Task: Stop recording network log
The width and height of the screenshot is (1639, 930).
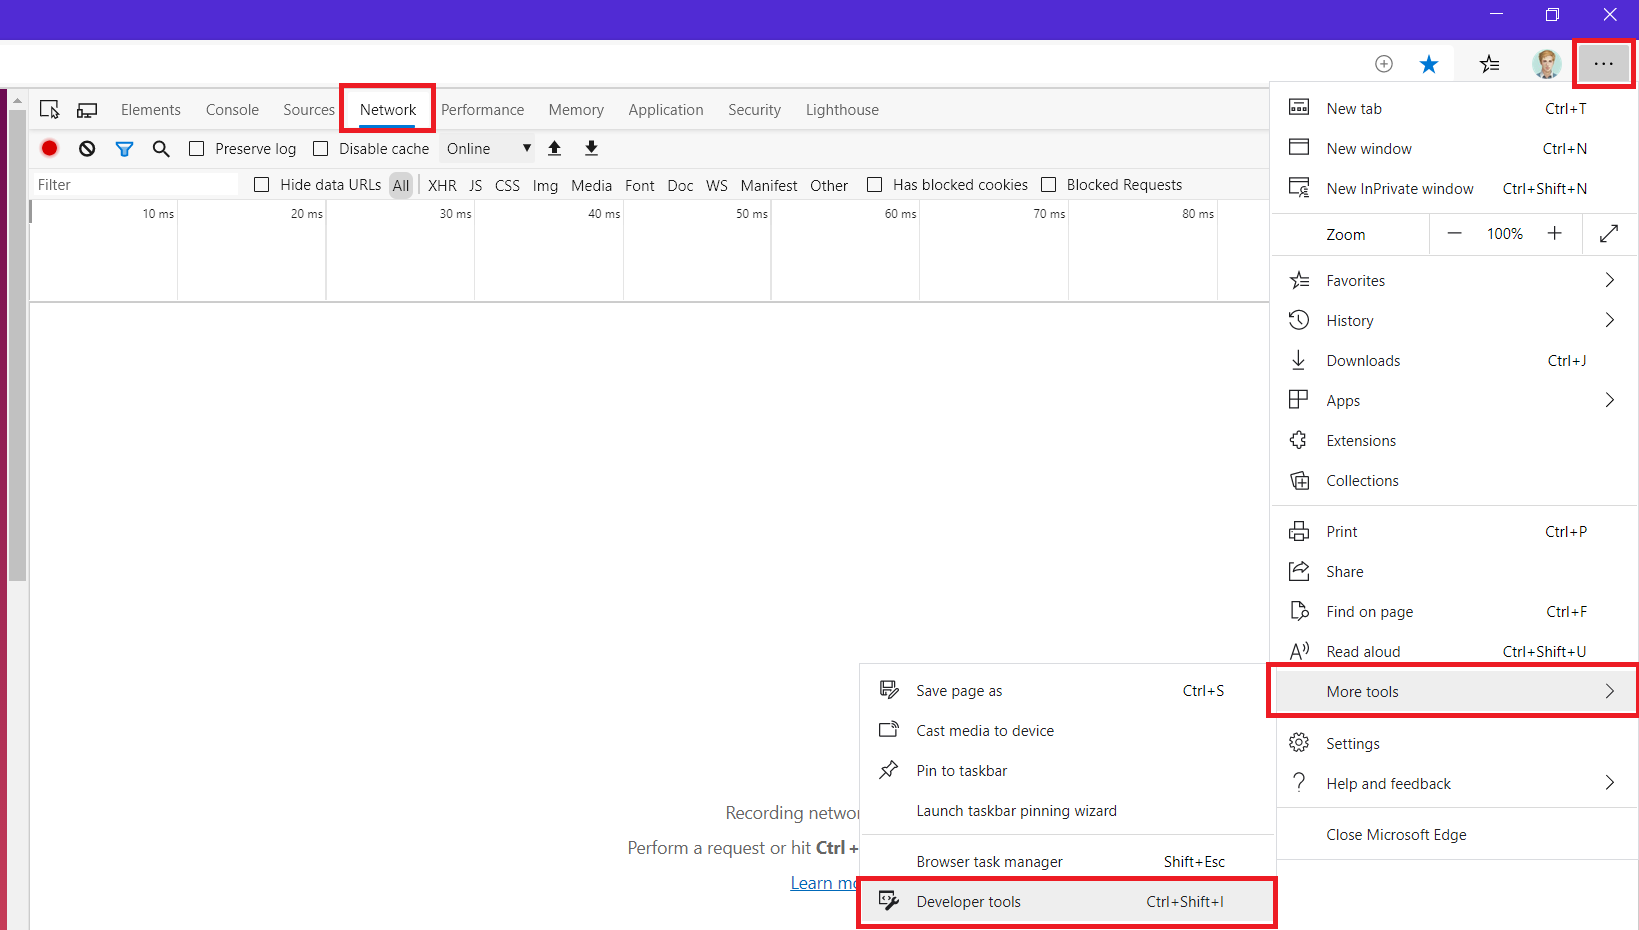Action: tap(49, 148)
